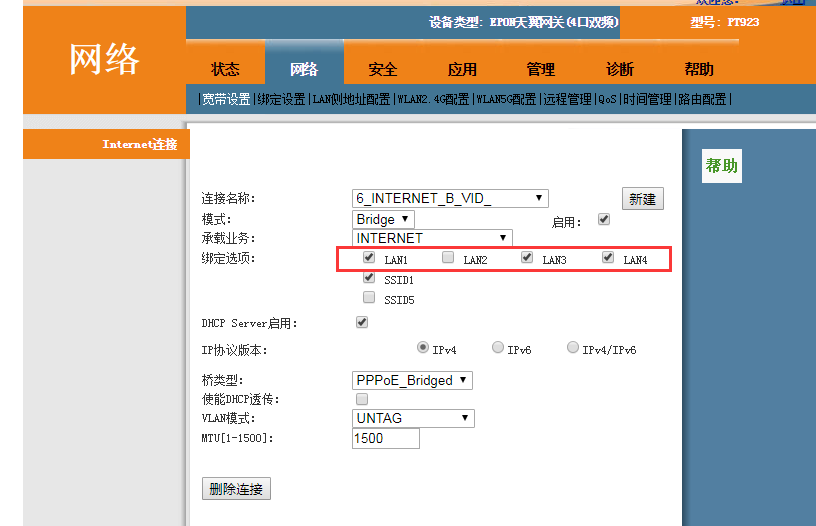
Task: Click the MTU input field
Action: tap(386, 439)
